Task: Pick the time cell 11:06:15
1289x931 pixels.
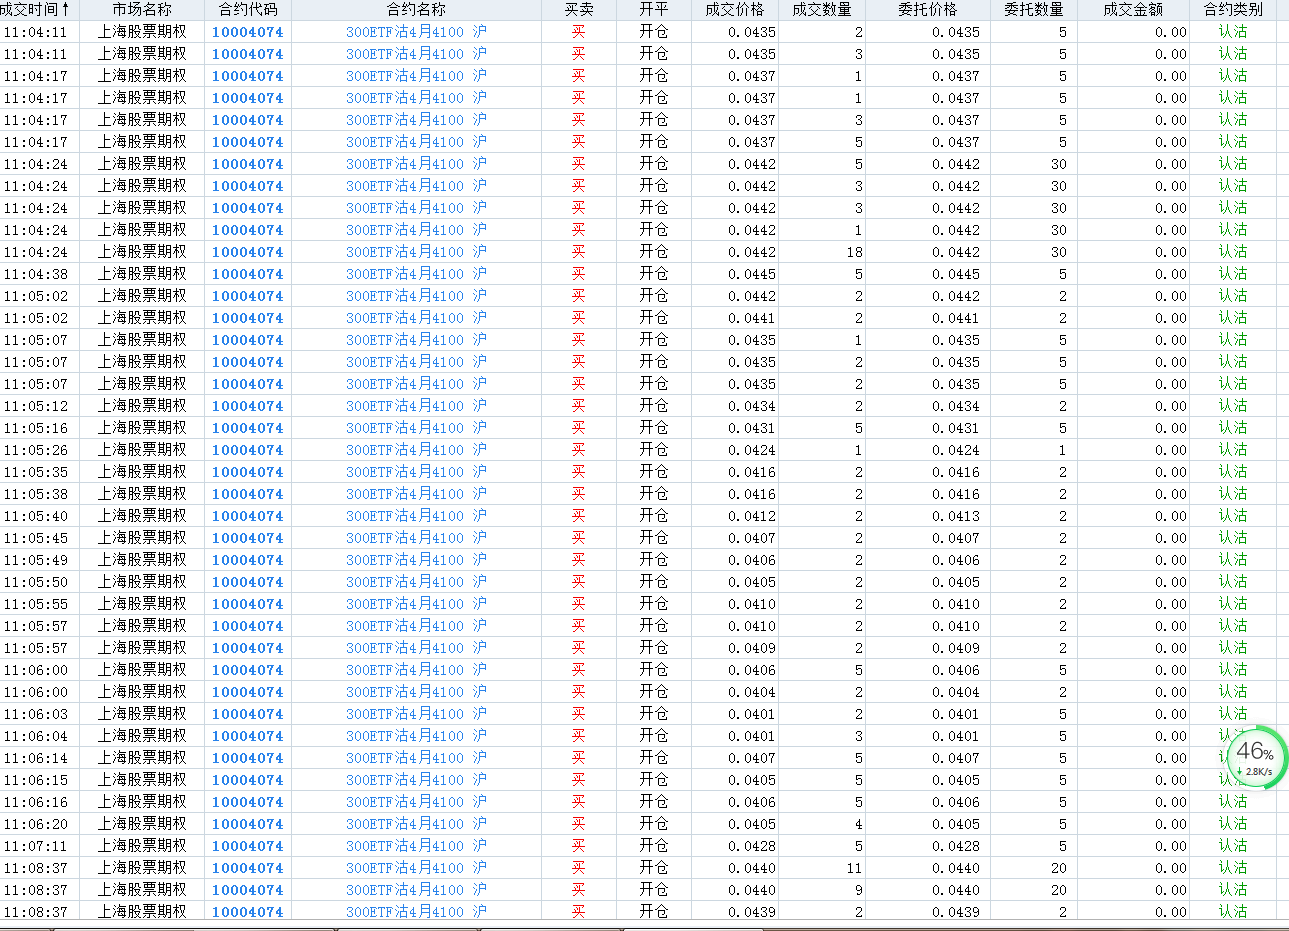Action: [36, 780]
